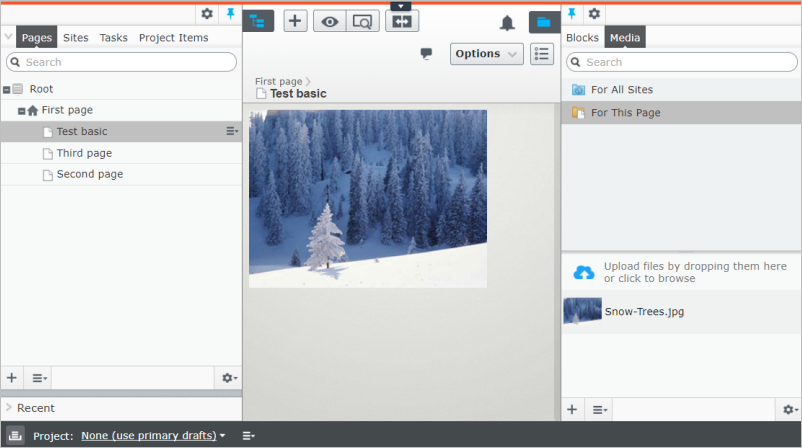Screen dimensions: 802x448
Task: Toggle the eye preview mode button
Action: tap(329, 21)
